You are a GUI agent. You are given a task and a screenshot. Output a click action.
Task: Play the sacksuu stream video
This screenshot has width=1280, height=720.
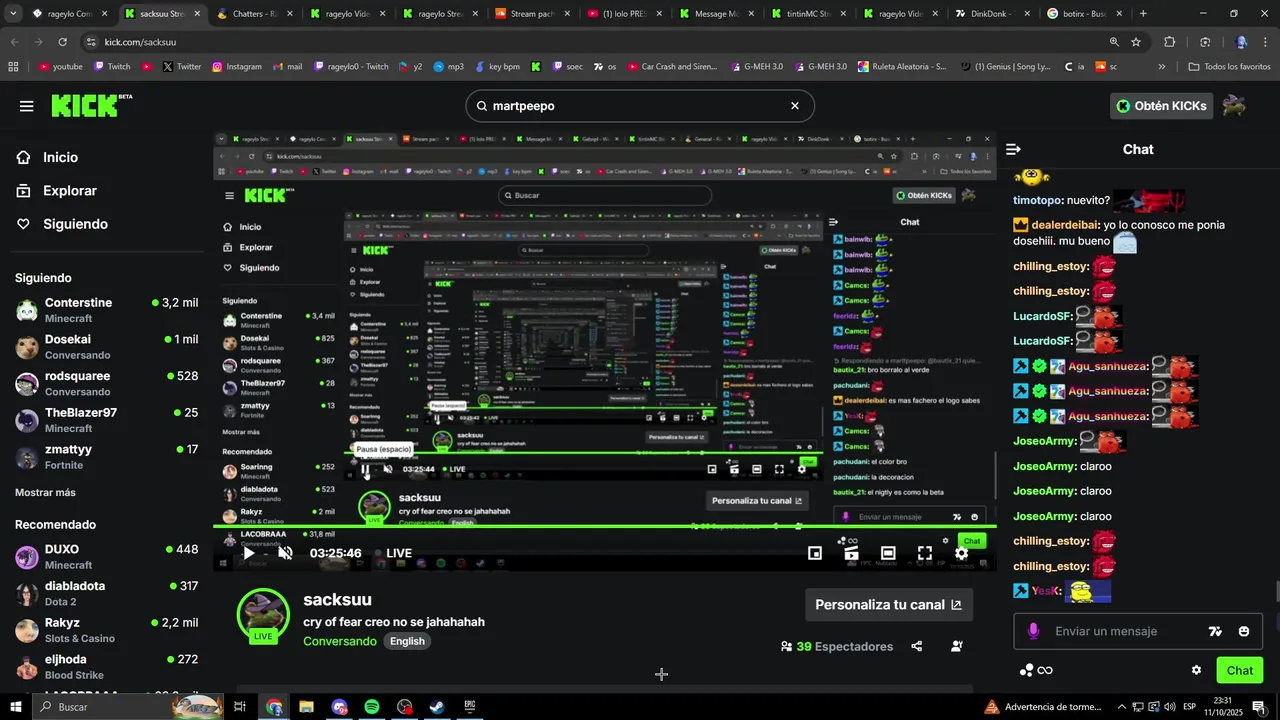[249, 553]
